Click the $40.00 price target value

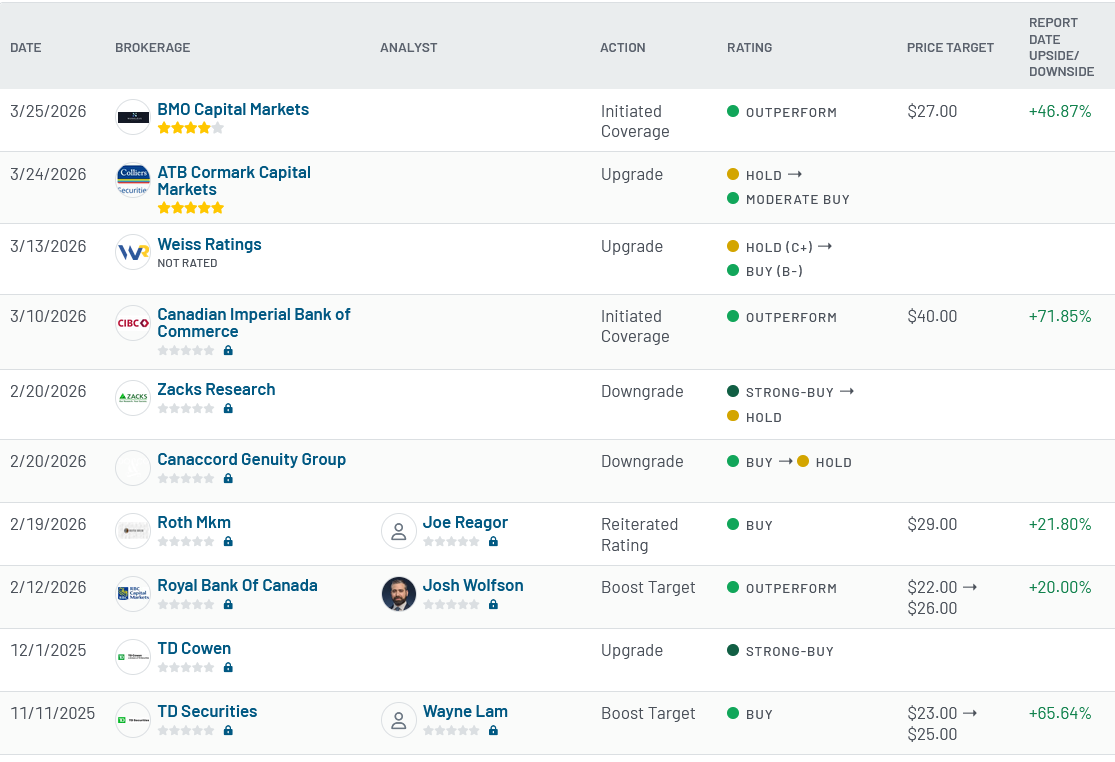932,316
